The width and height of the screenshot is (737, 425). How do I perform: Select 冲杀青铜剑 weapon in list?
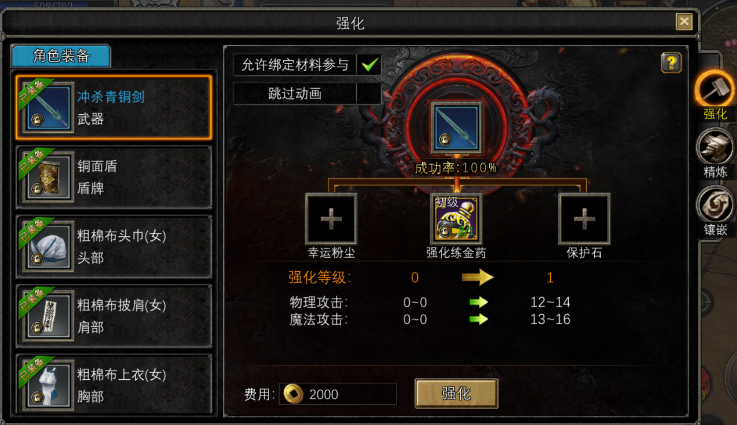[114, 108]
